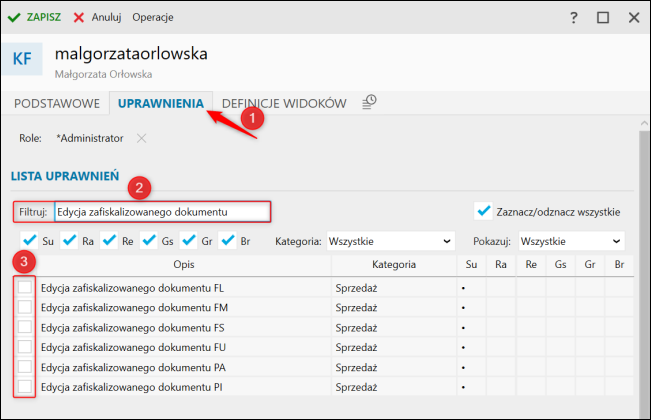Viewport: 651px width, 420px height.
Task: Uncheck the Gr filter checkbox
Action: pos(188,241)
